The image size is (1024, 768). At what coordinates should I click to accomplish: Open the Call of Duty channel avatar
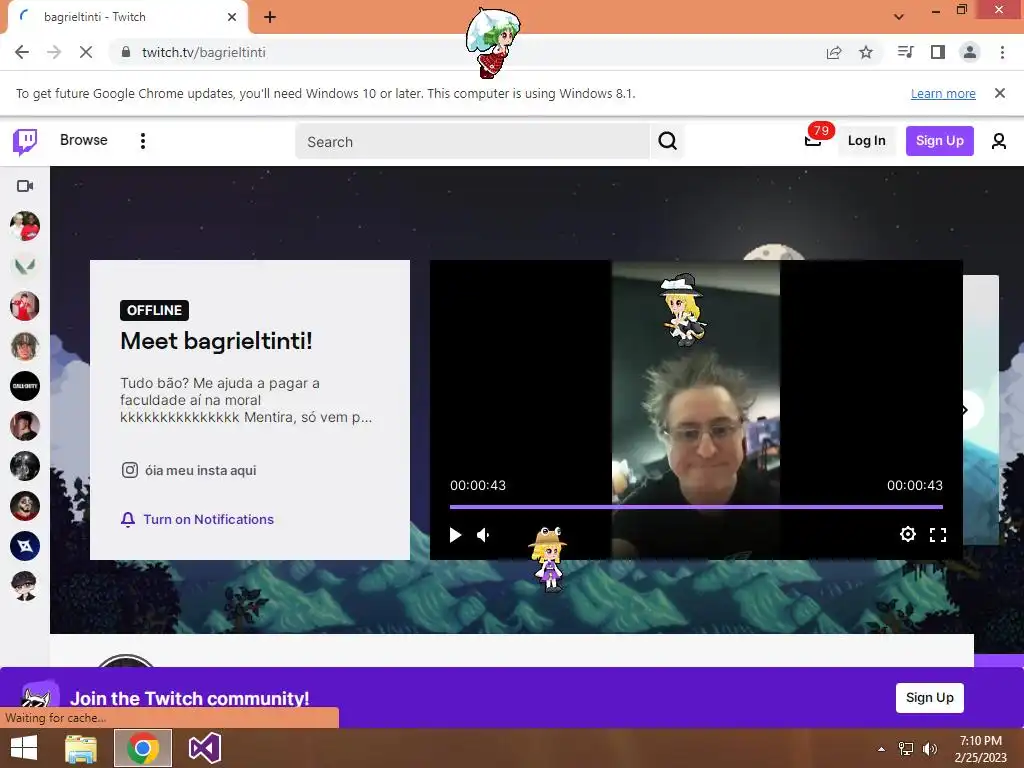point(25,386)
